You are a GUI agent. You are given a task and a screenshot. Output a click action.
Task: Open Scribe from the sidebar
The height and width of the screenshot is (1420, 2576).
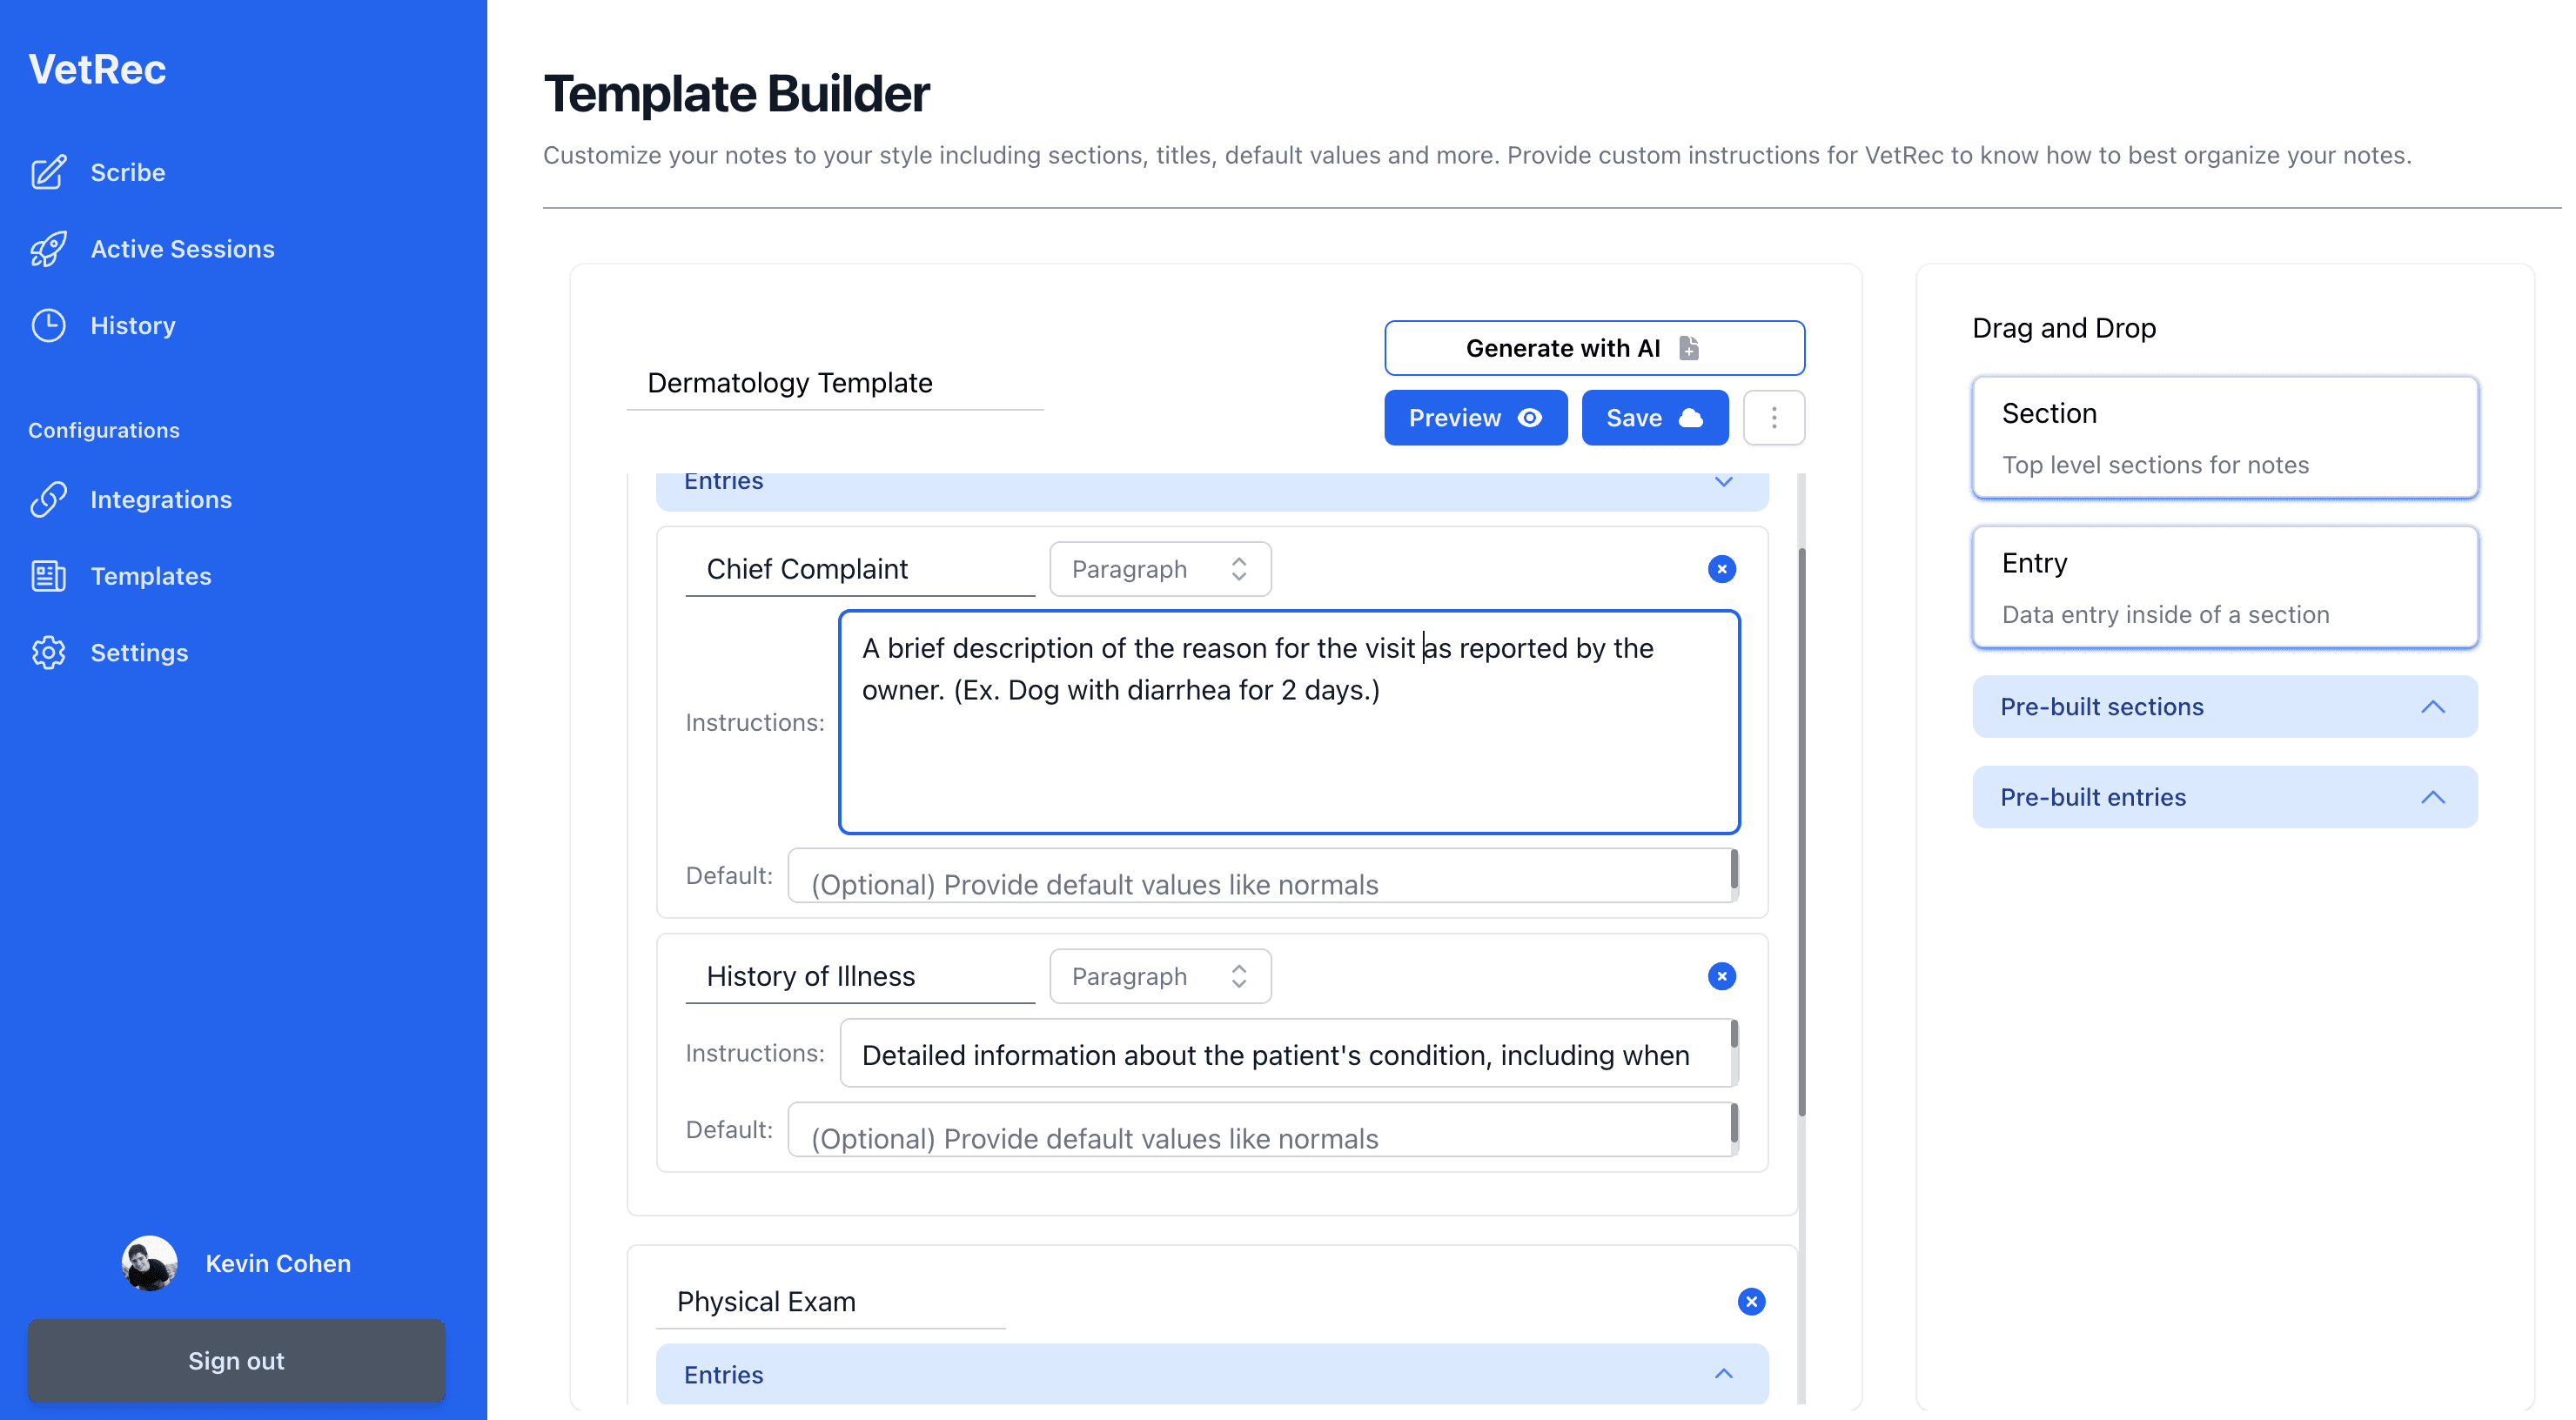[x=127, y=172]
